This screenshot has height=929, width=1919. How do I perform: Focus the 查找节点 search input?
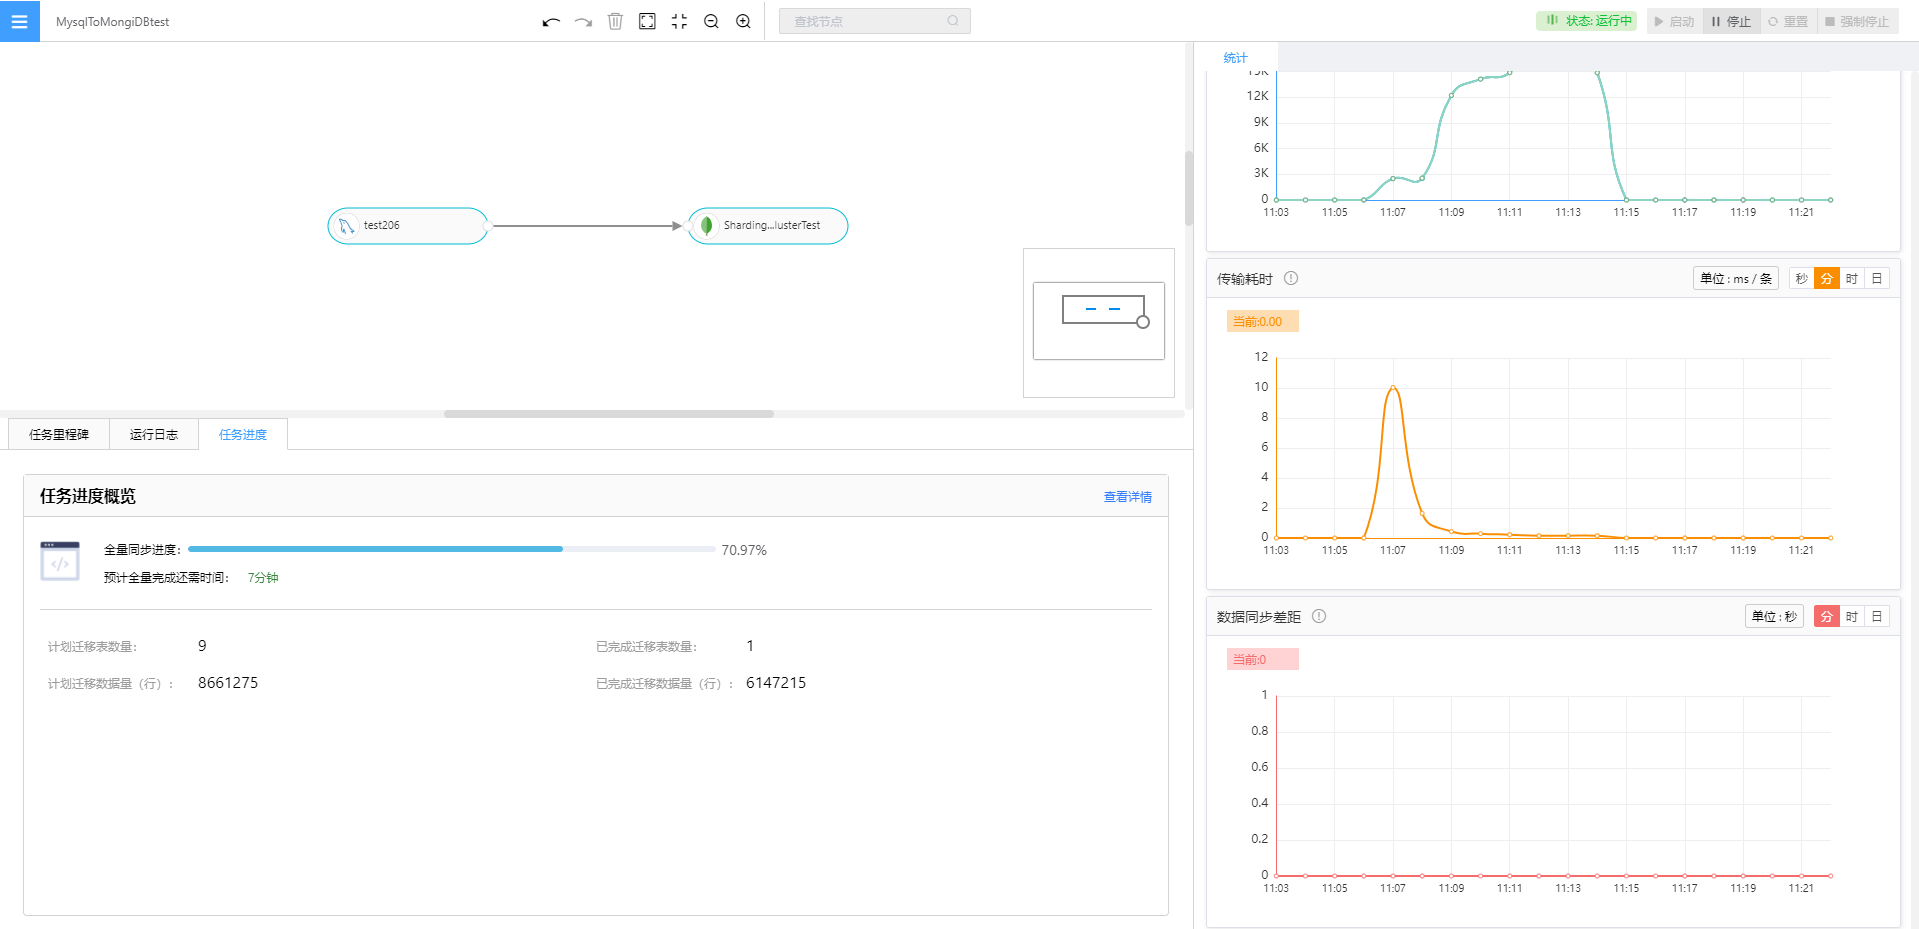click(875, 21)
